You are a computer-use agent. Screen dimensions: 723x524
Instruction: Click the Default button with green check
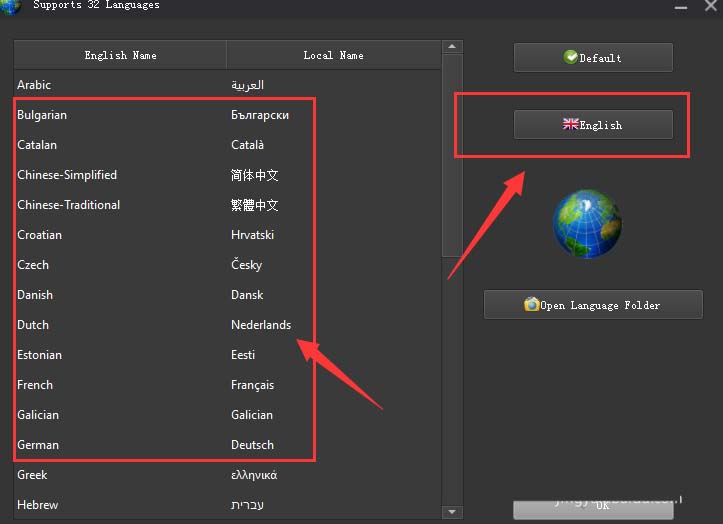(x=593, y=58)
